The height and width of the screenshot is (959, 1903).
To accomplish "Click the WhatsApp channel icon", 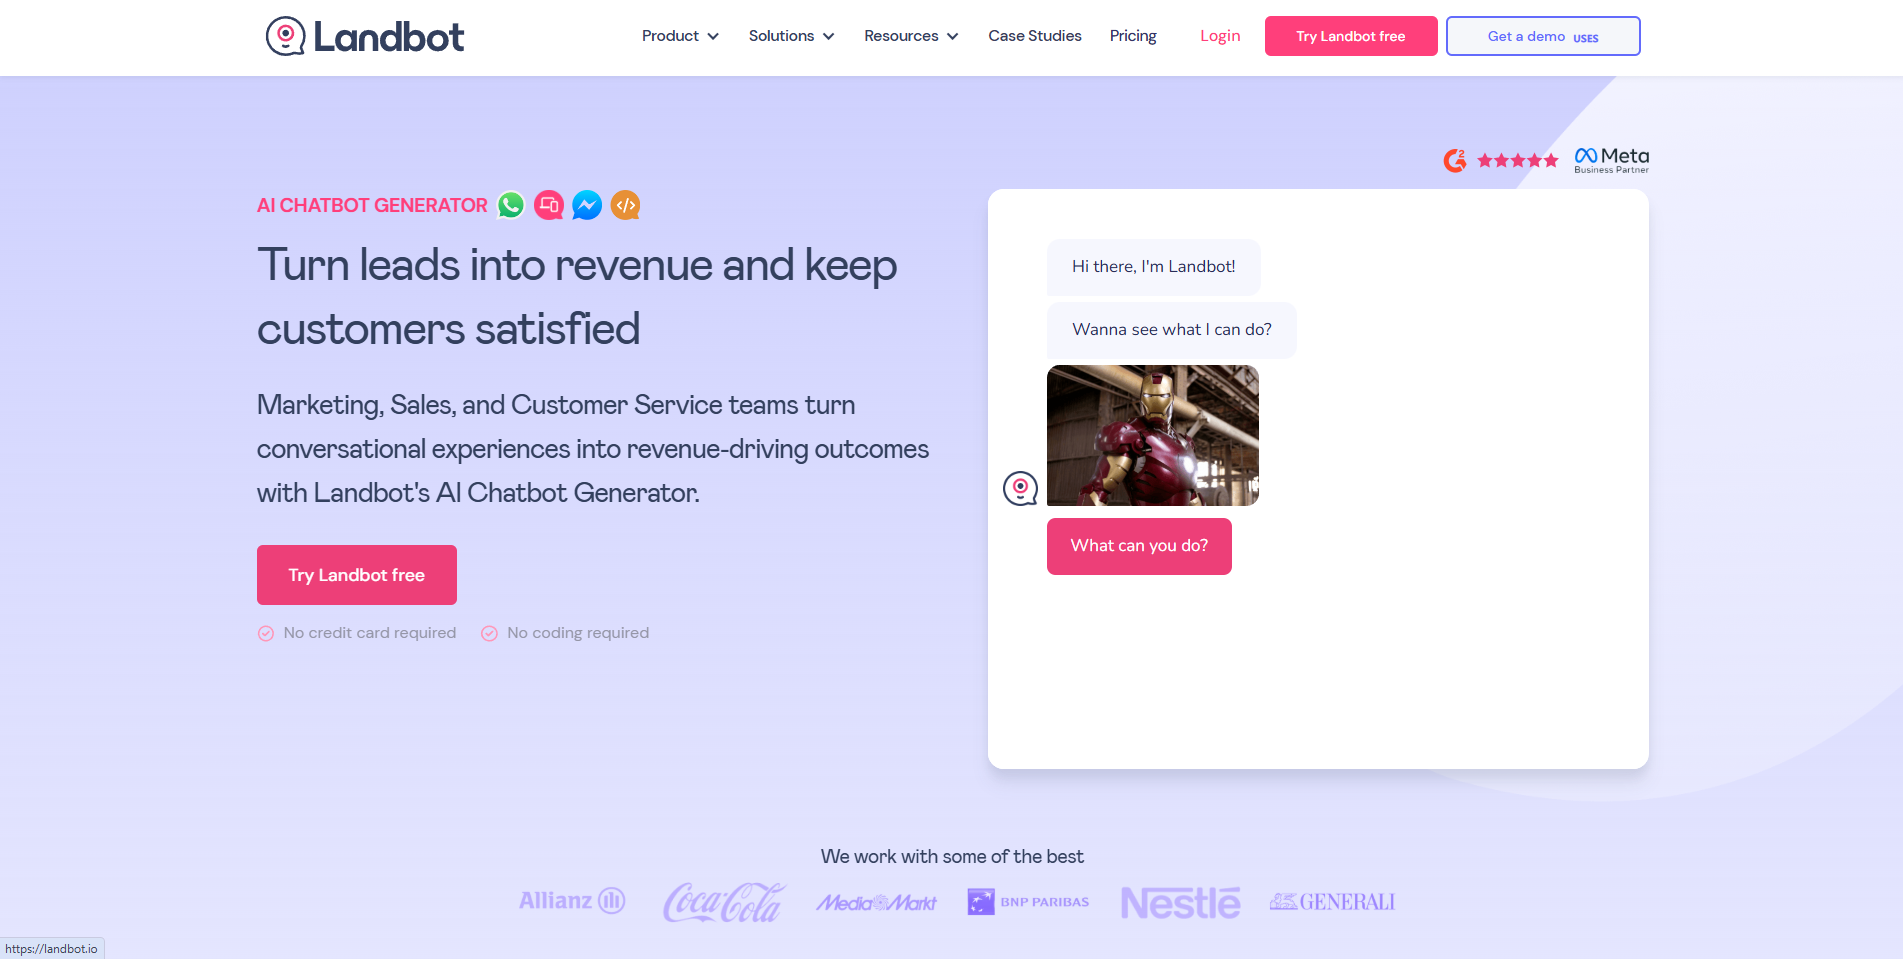I will click(x=511, y=205).
